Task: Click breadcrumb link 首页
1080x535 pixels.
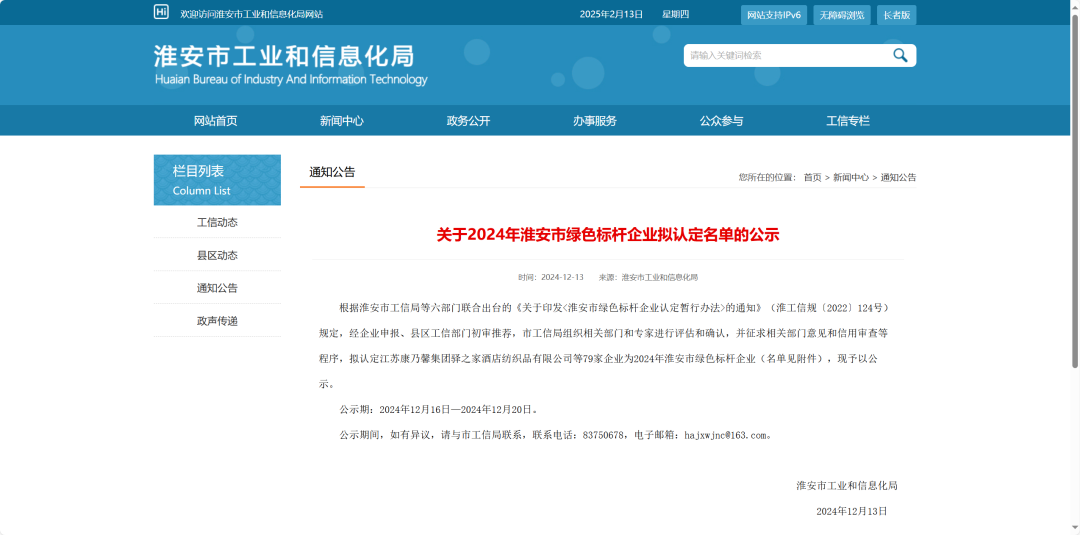Action: tap(812, 178)
